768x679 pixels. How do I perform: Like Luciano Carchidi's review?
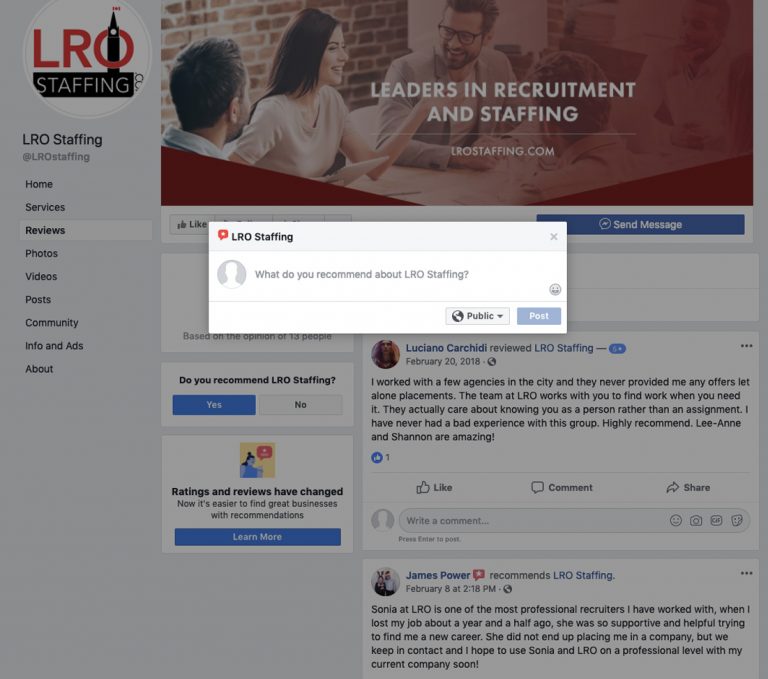[434, 487]
